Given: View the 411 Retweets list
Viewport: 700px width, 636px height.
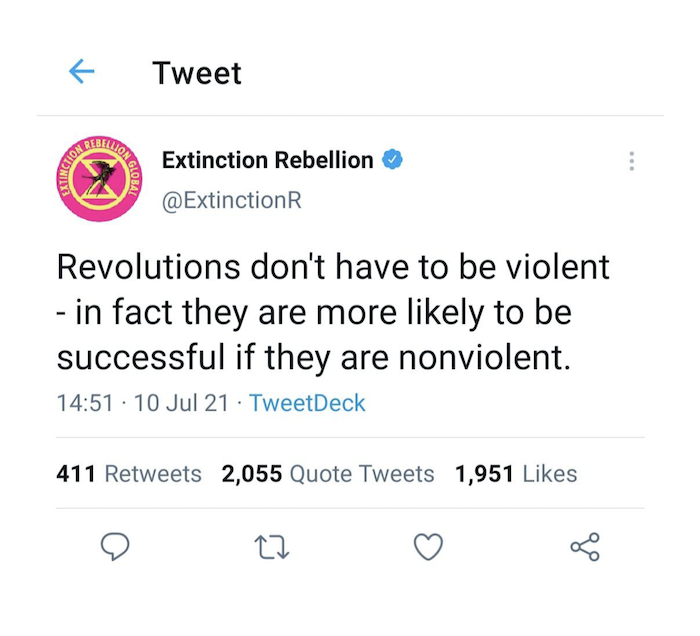Looking at the screenshot, I should (x=129, y=474).
